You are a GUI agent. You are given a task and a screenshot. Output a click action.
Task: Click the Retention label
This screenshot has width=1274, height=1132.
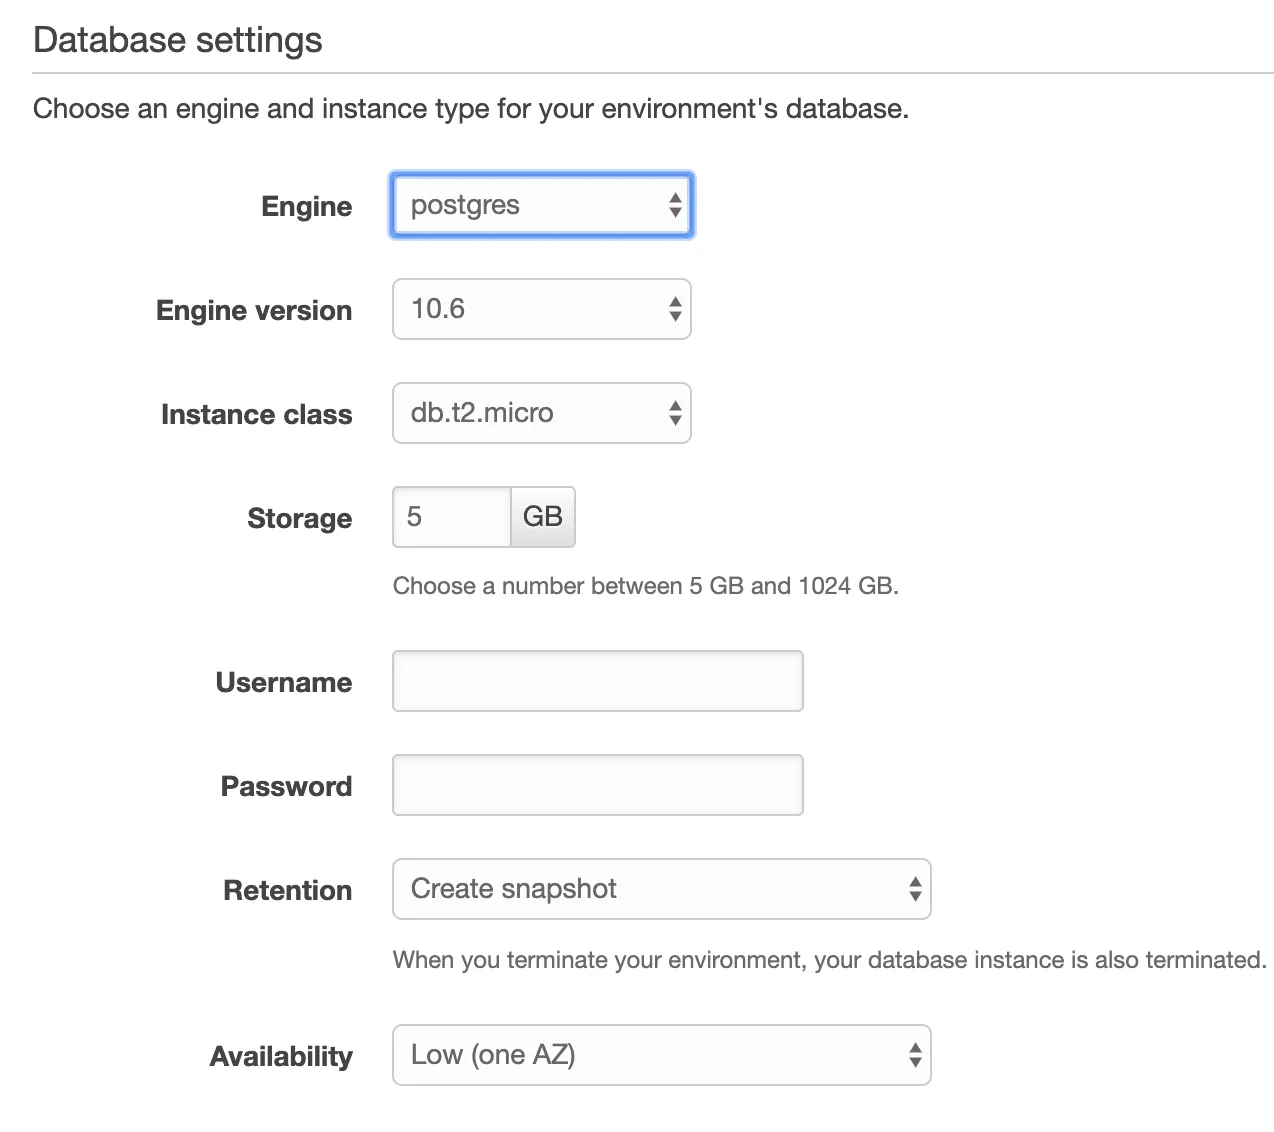click(288, 891)
